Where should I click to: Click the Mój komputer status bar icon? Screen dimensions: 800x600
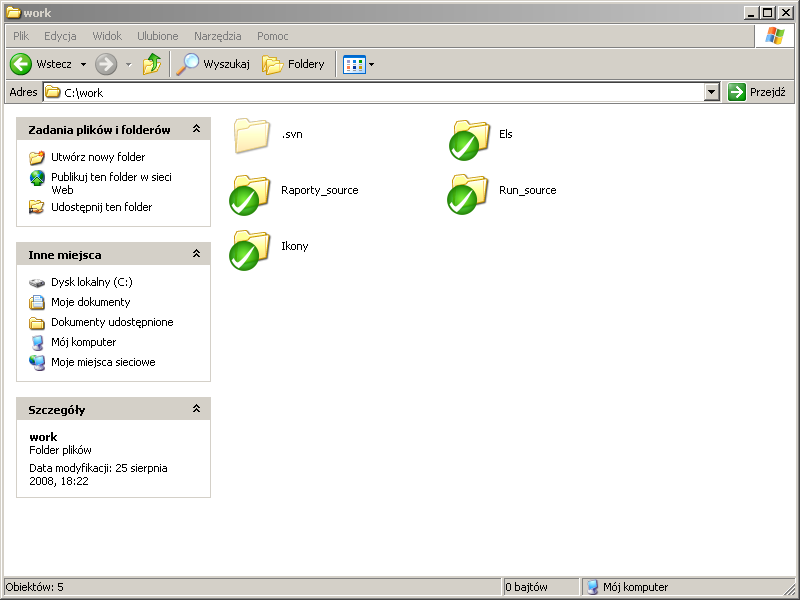pyautogui.click(x=592, y=587)
